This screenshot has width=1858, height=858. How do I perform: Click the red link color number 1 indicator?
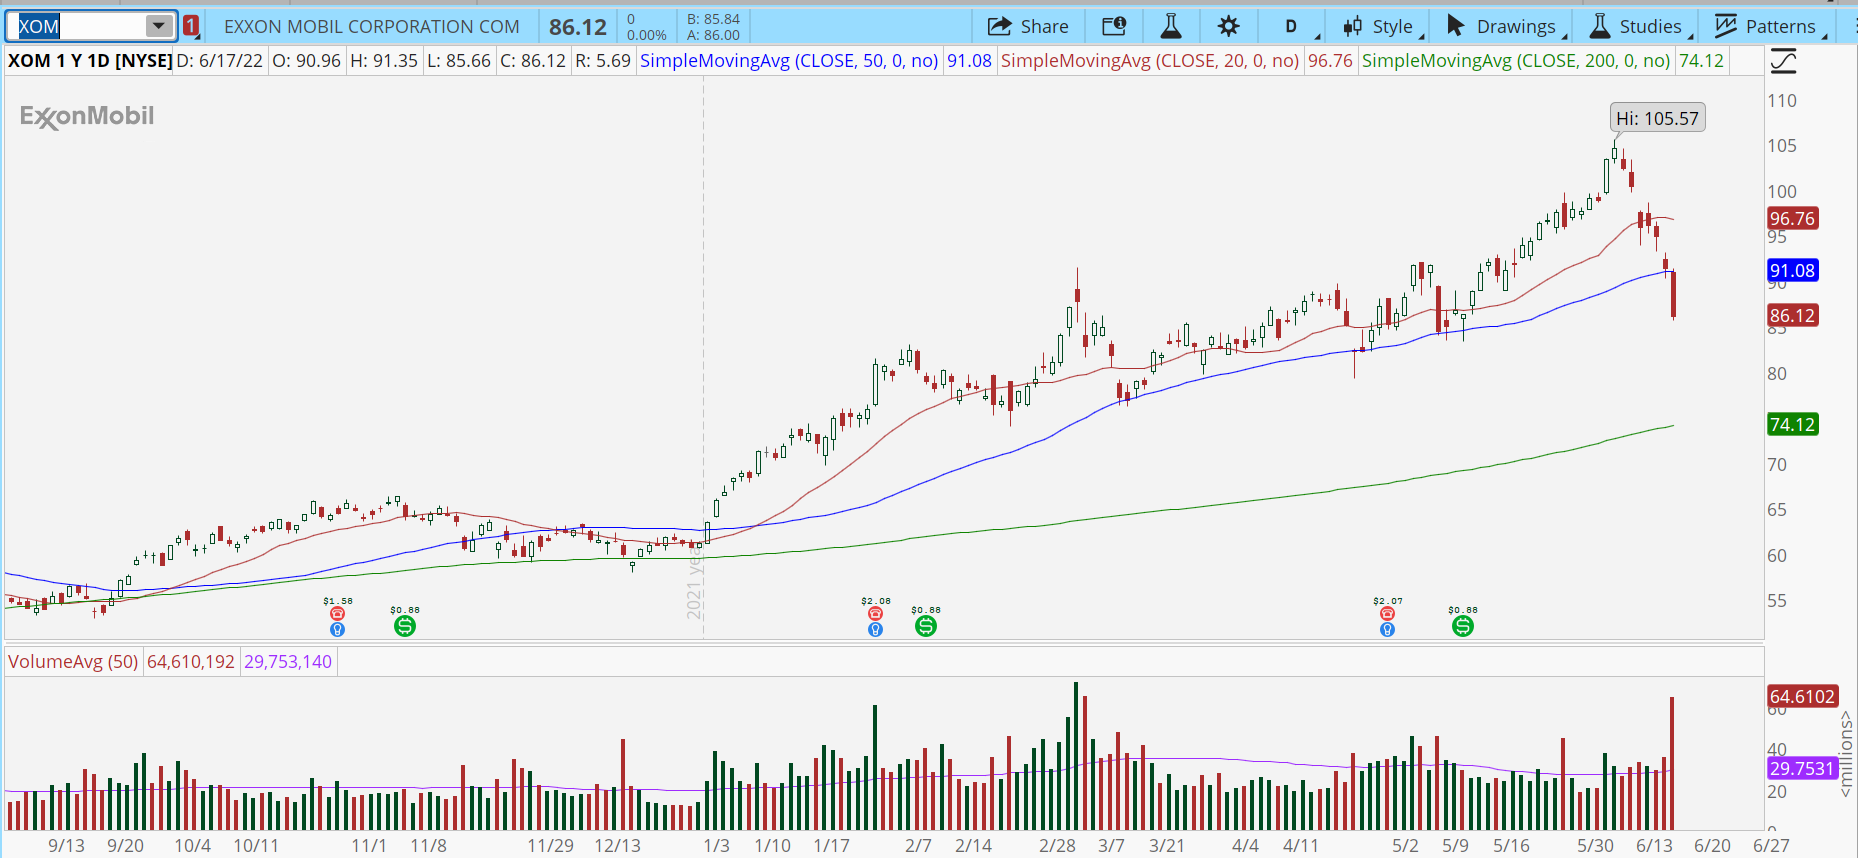point(190,26)
